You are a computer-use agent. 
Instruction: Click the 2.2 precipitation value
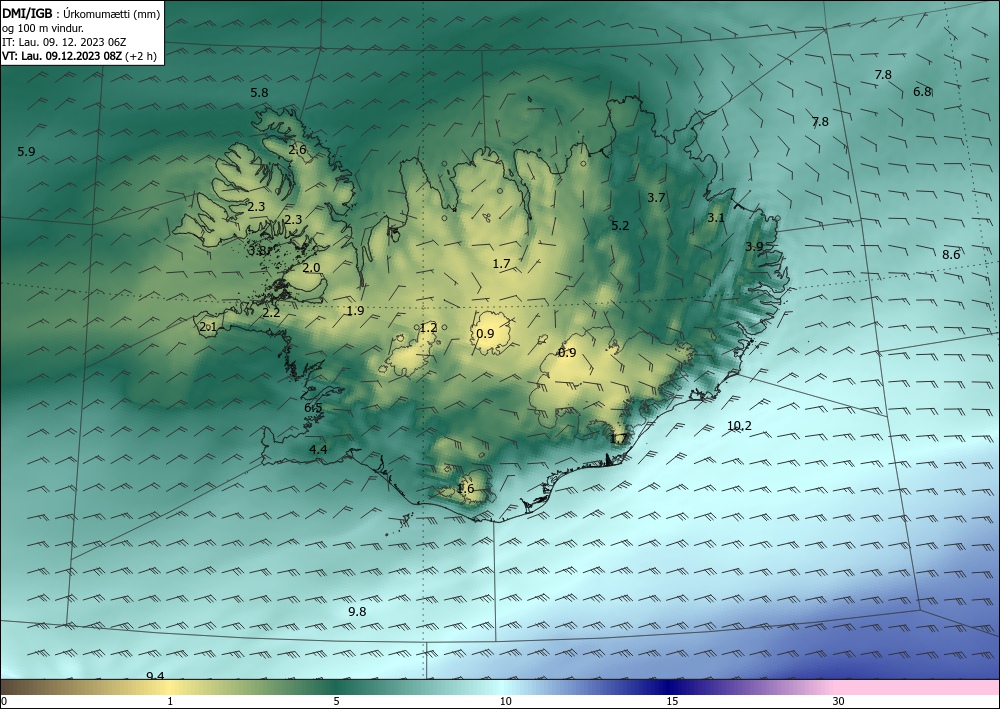click(271, 312)
